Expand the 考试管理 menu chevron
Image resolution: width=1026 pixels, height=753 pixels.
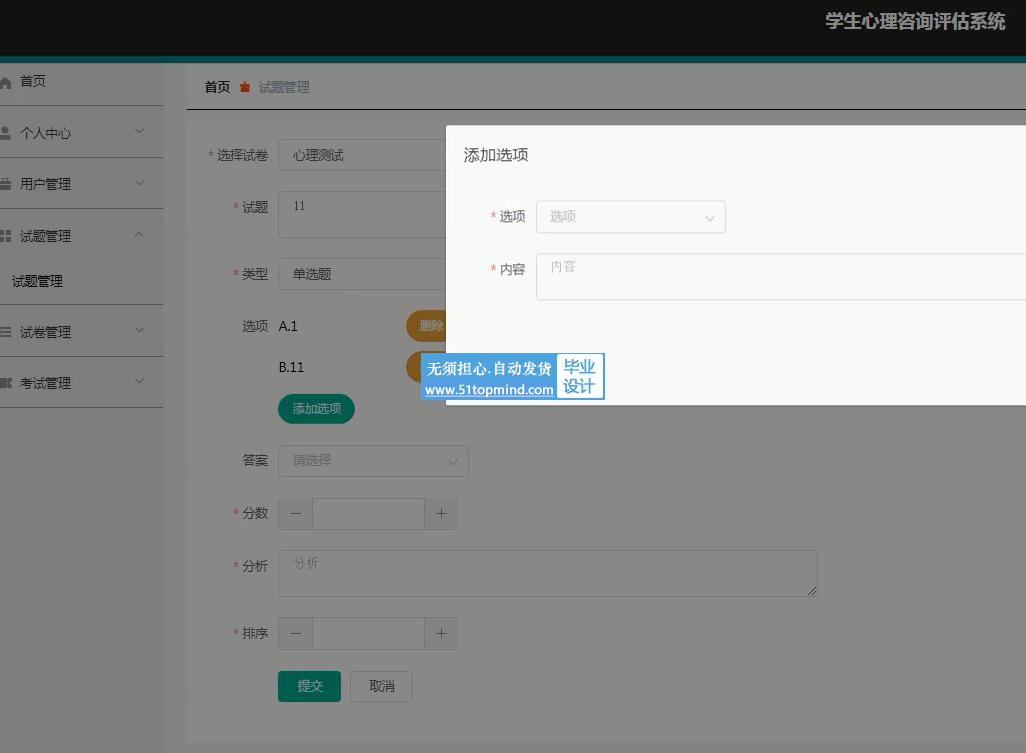pos(139,381)
